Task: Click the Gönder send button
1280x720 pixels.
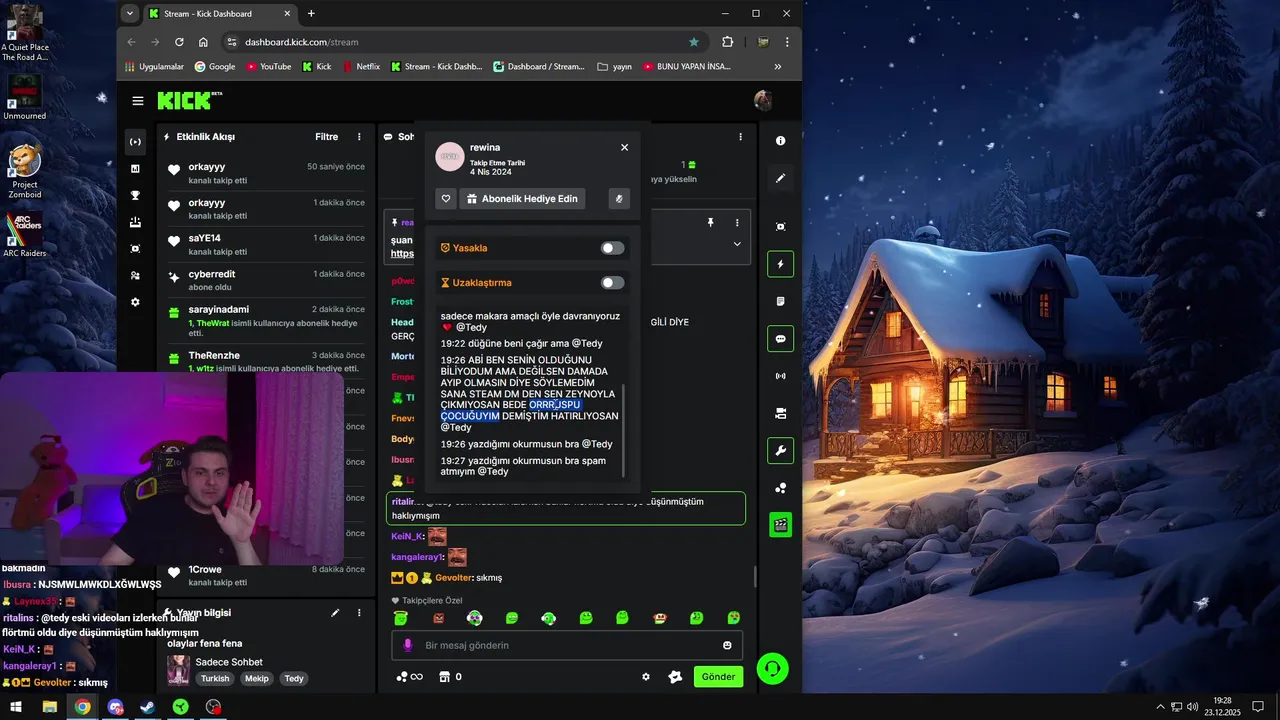Action: pos(718,677)
